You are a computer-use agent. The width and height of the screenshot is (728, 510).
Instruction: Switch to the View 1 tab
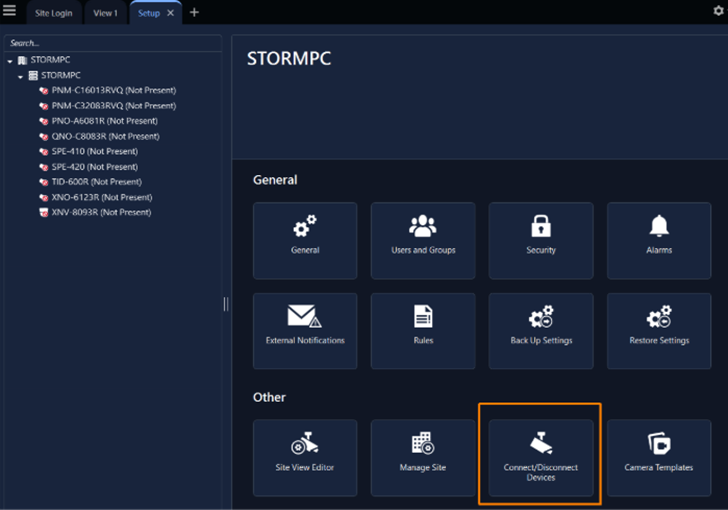pyautogui.click(x=105, y=13)
